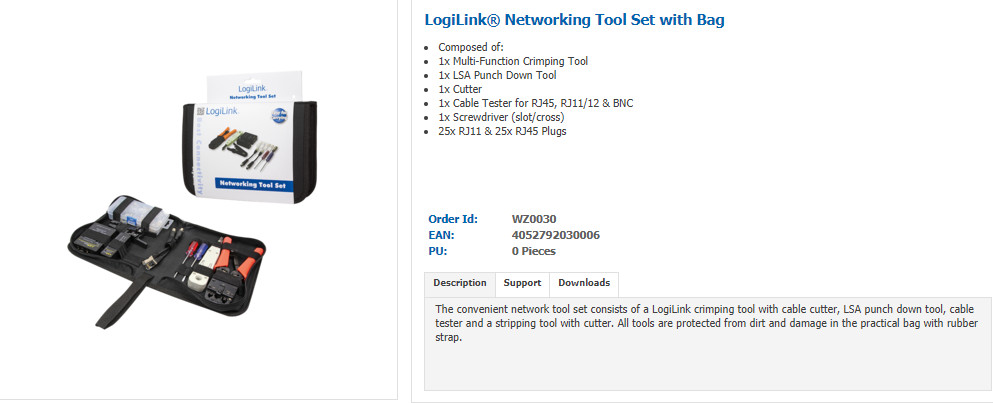Click the "Order Id:" label

(x=453, y=219)
